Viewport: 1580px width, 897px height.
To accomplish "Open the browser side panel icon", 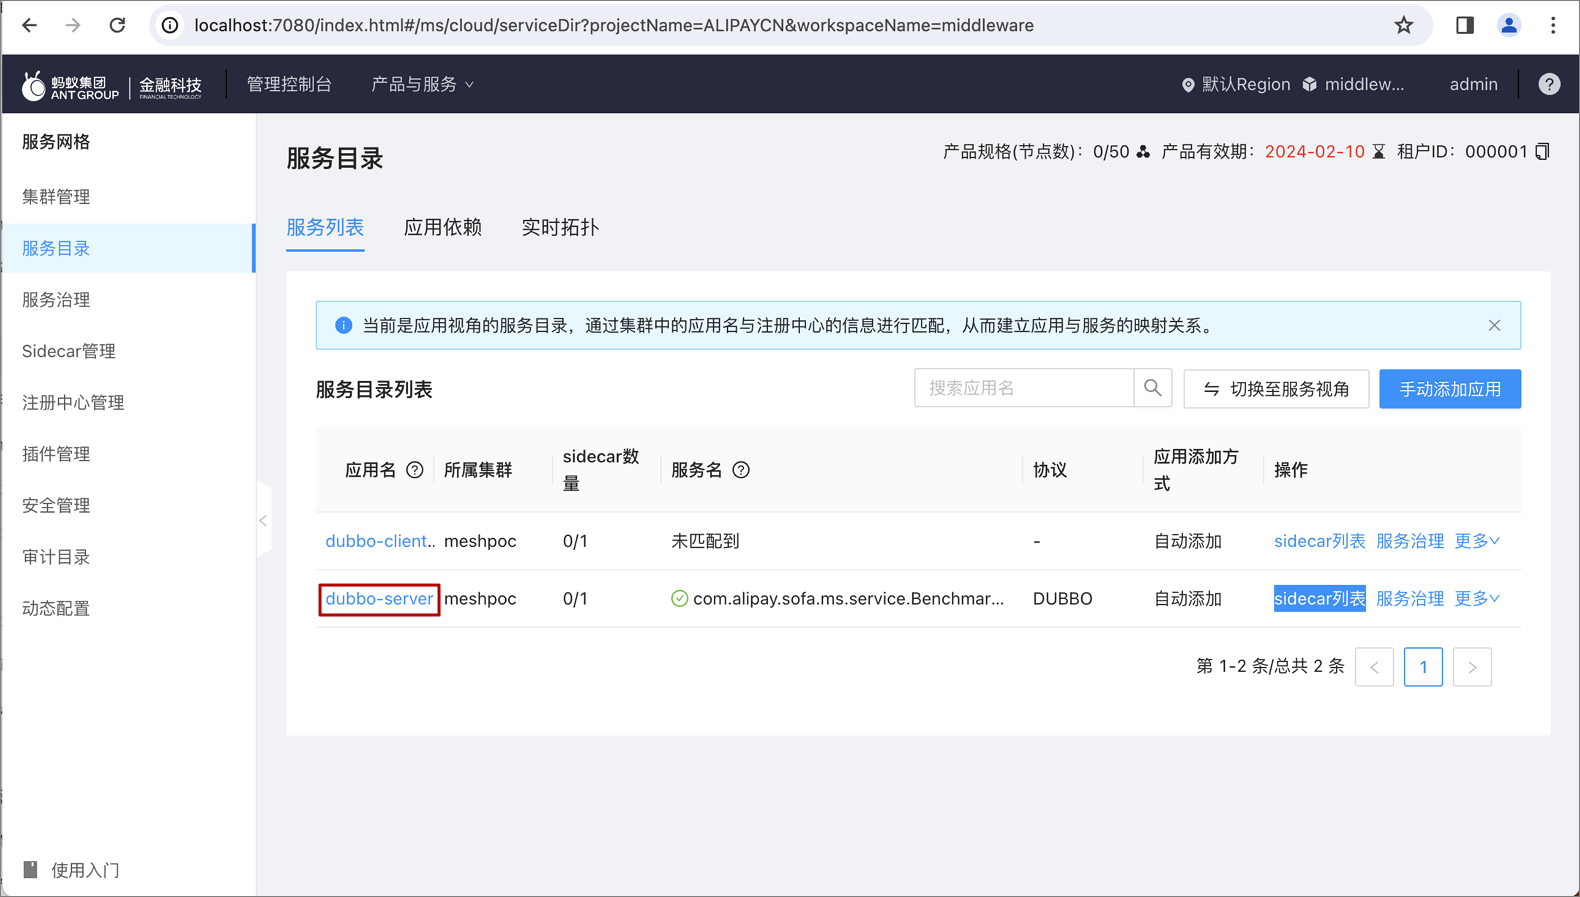I will [1465, 25].
